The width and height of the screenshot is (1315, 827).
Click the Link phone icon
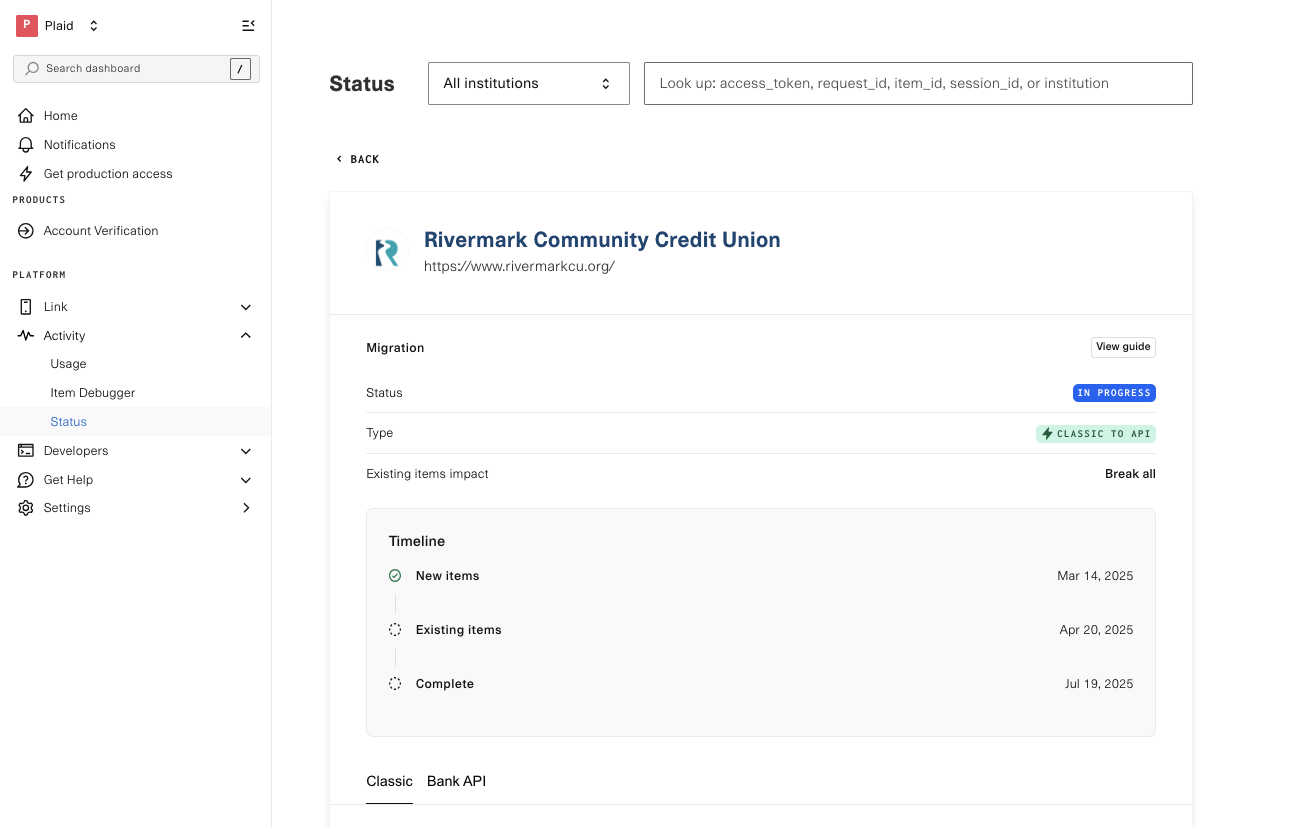pyautogui.click(x=26, y=307)
